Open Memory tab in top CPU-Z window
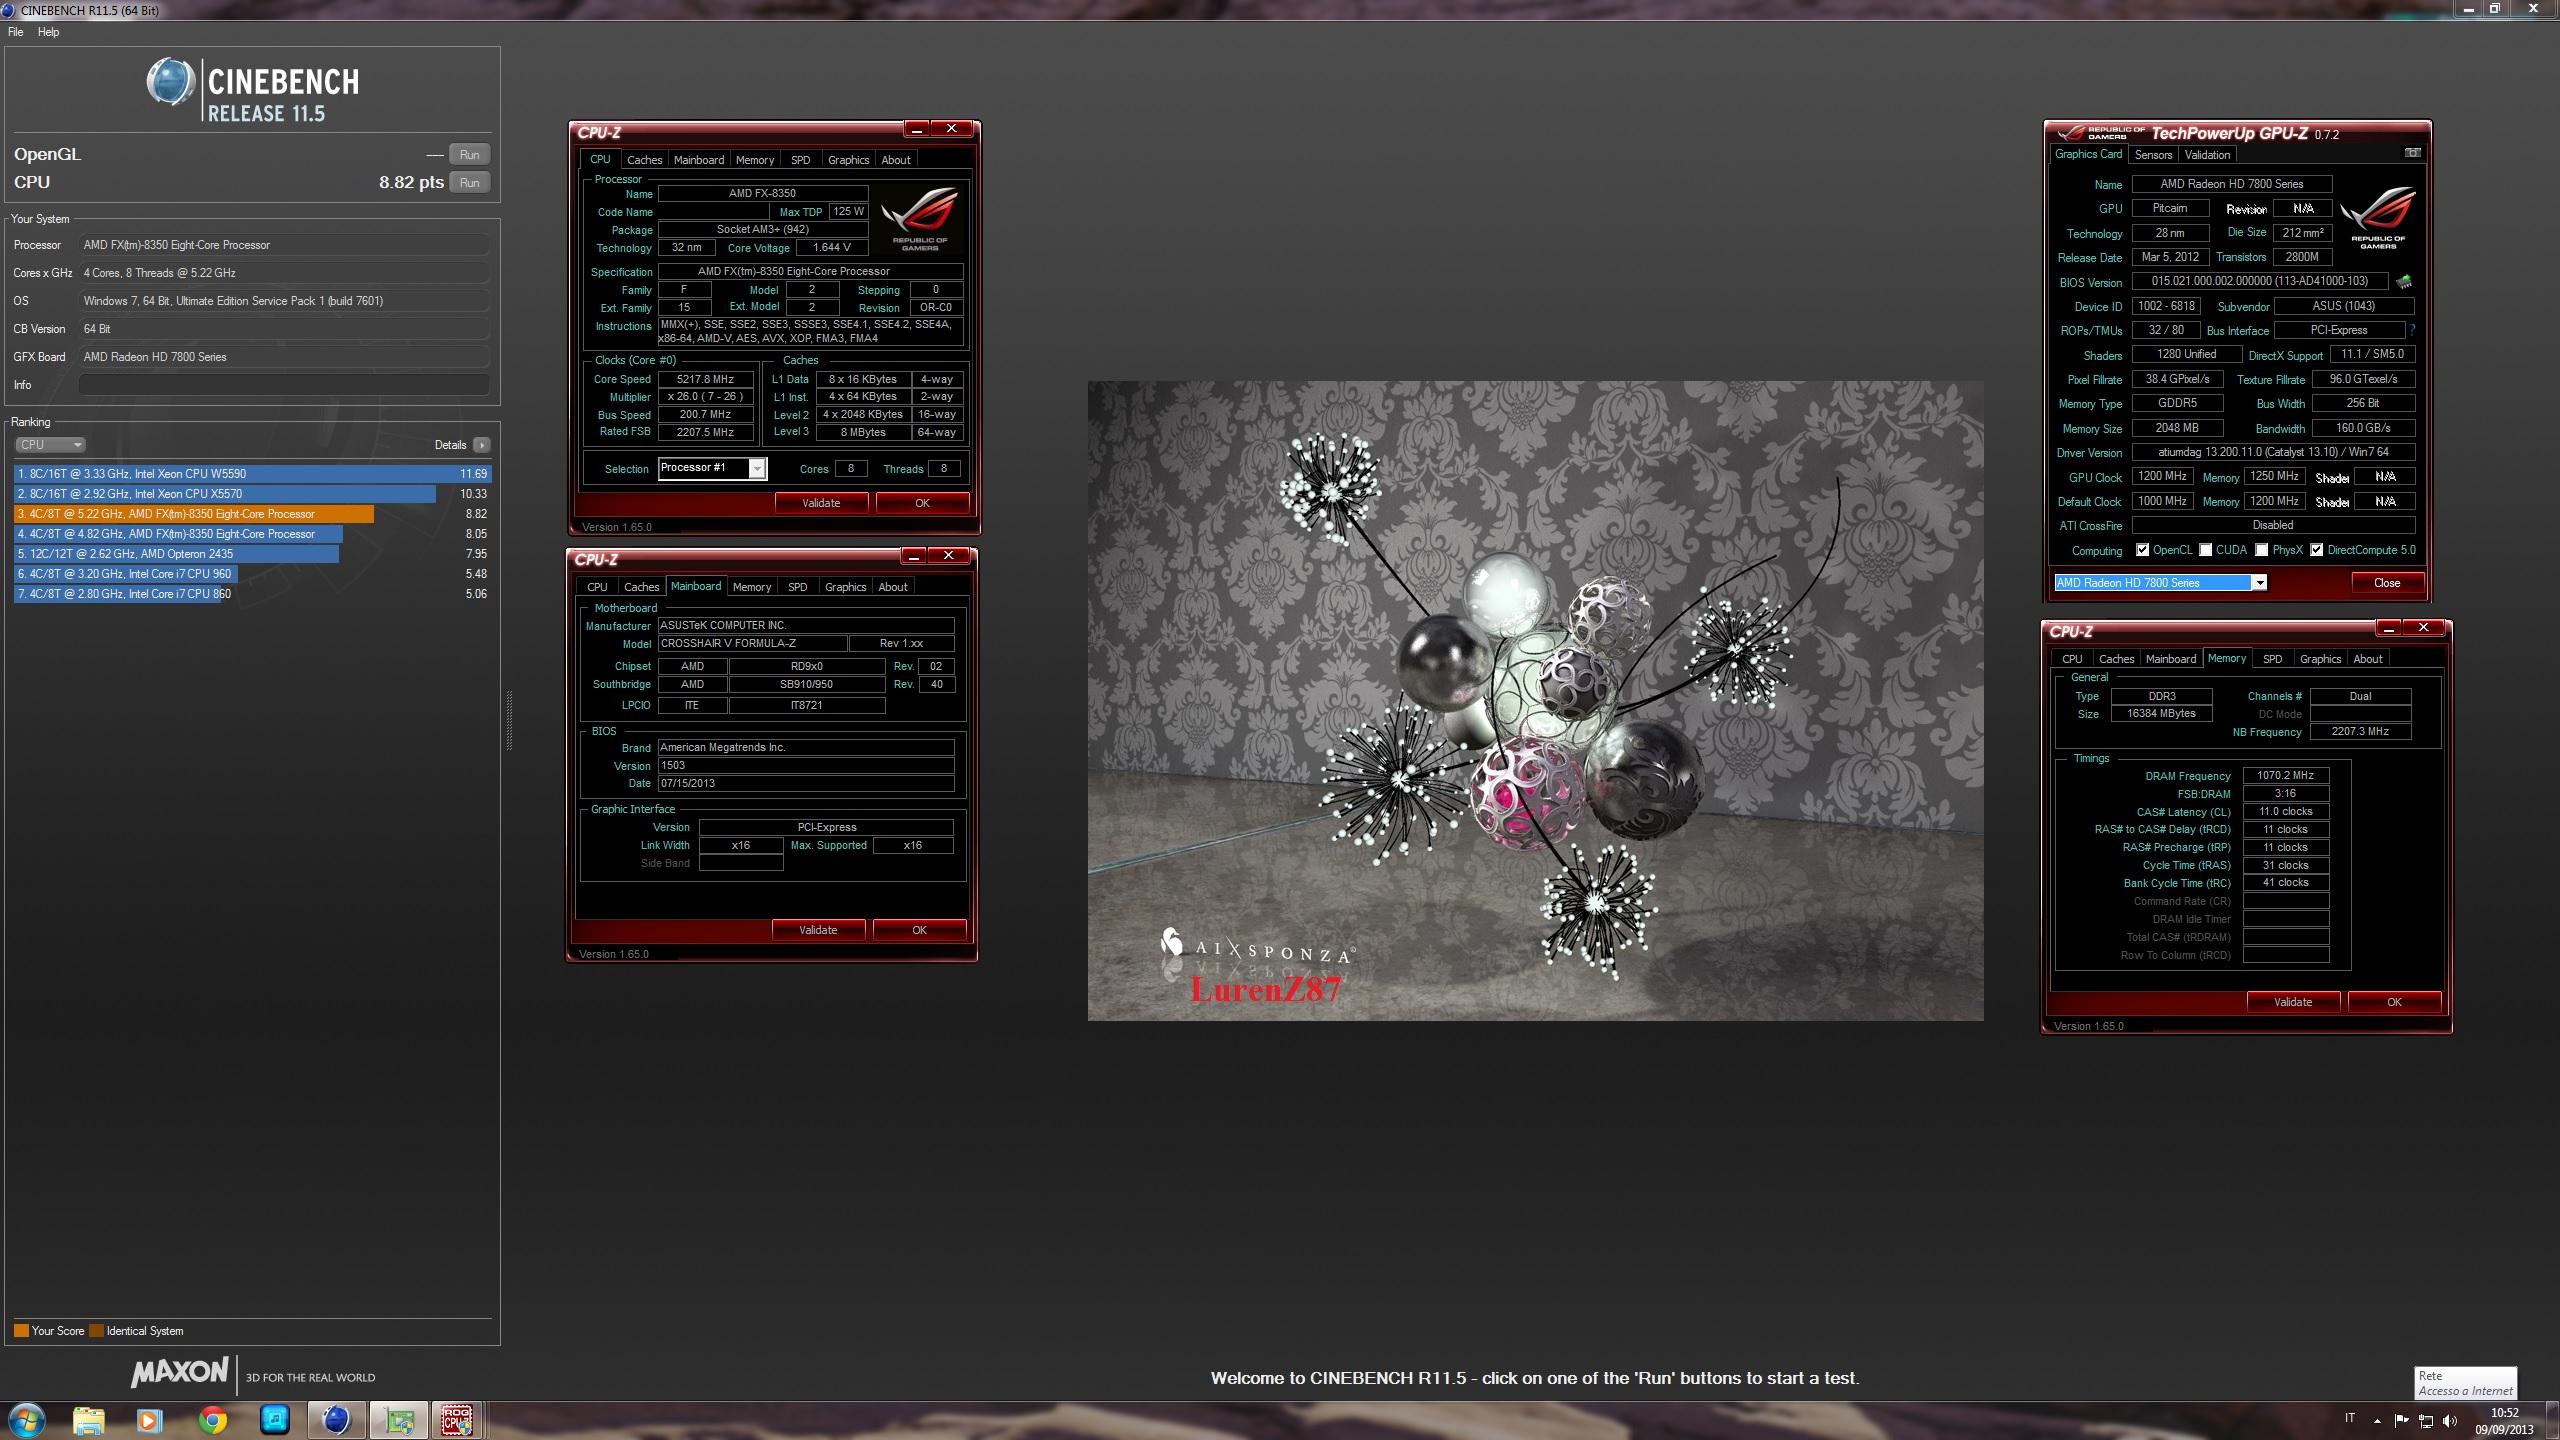 pos(754,160)
